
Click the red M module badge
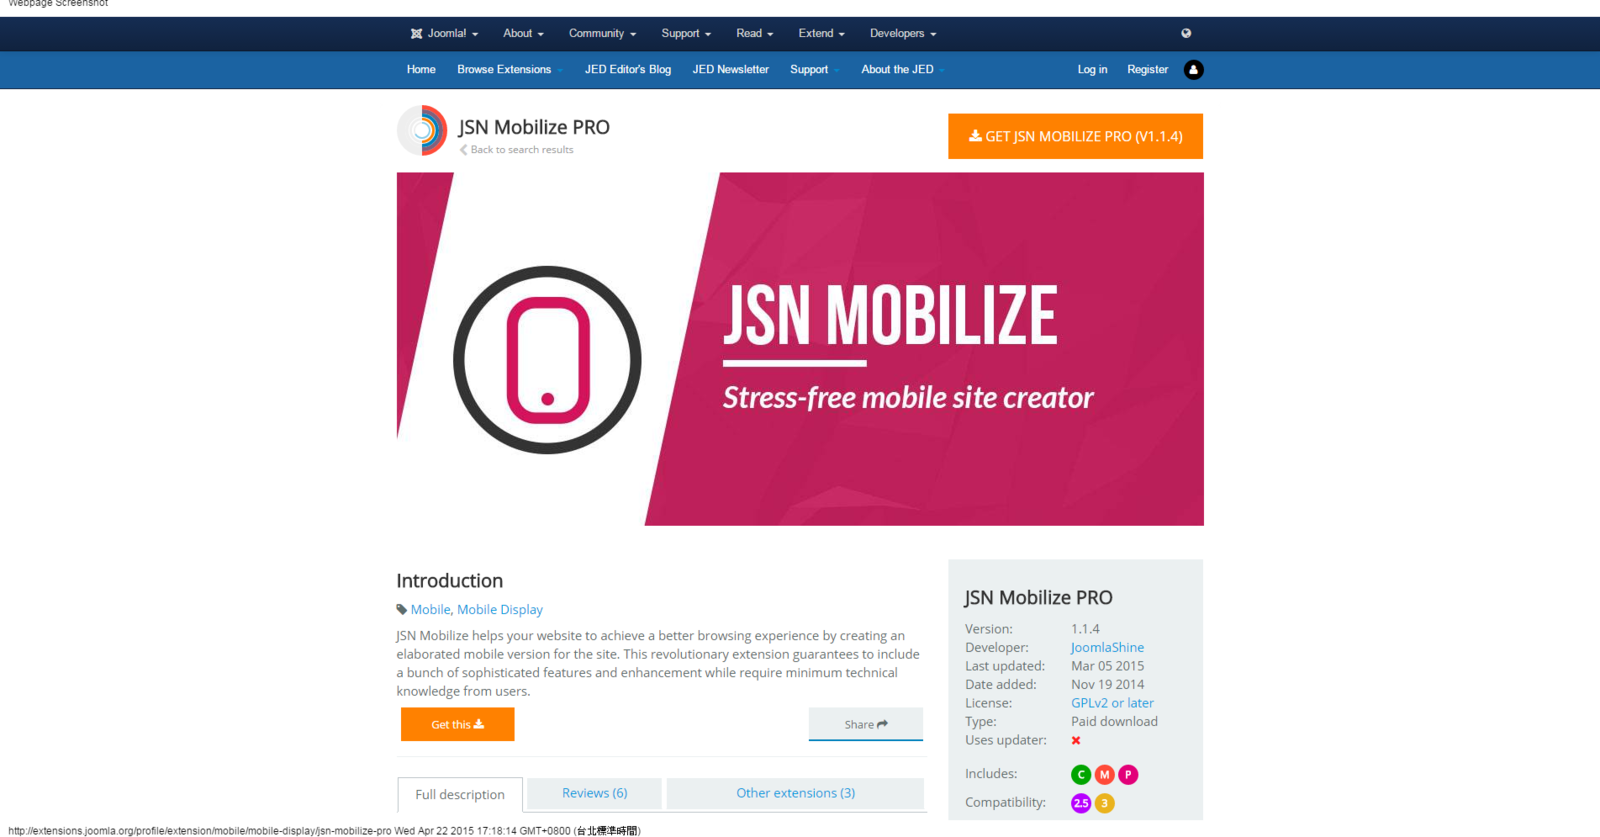pyautogui.click(x=1105, y=774)
